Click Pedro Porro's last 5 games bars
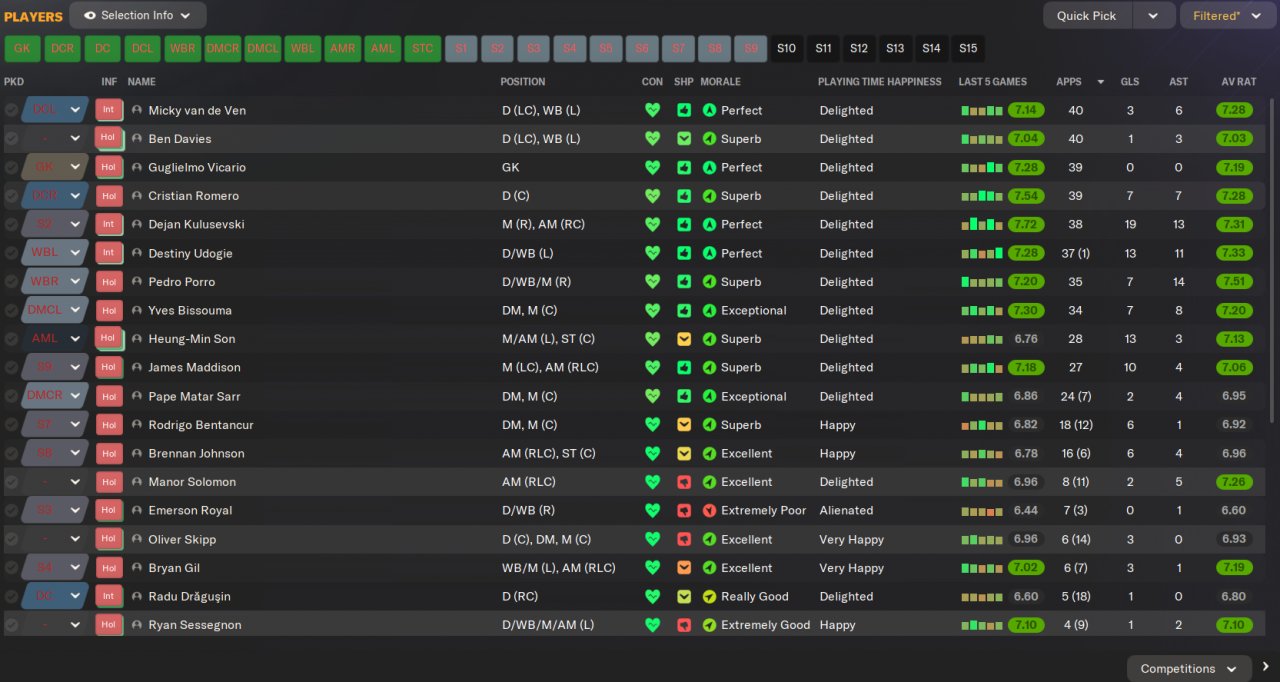This screenshot has width=1280, height=682. click(982, 282)
